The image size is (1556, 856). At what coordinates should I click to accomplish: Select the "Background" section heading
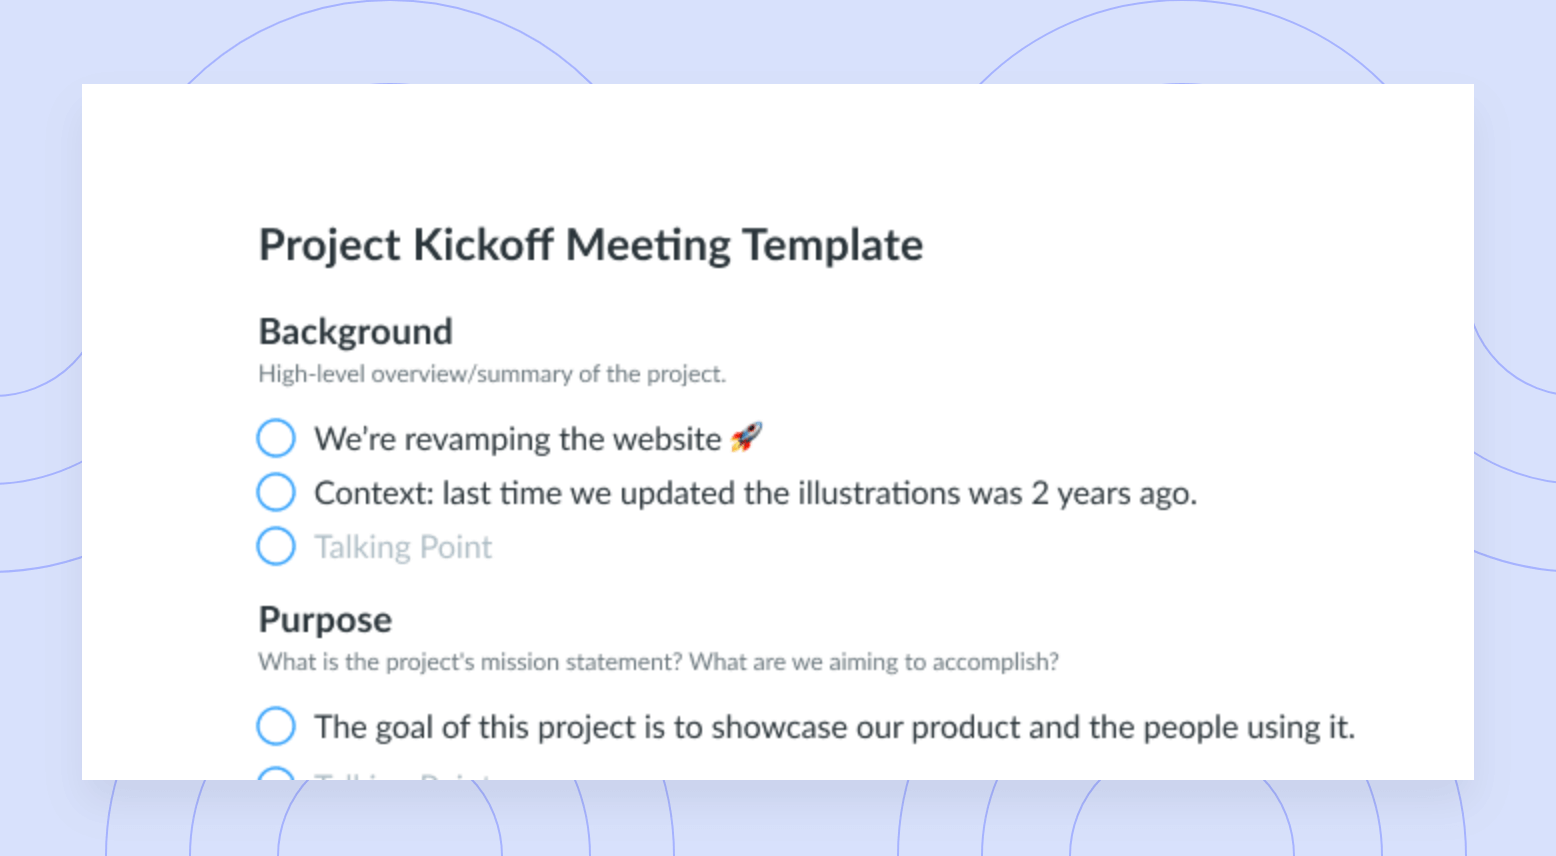[355, 331]
